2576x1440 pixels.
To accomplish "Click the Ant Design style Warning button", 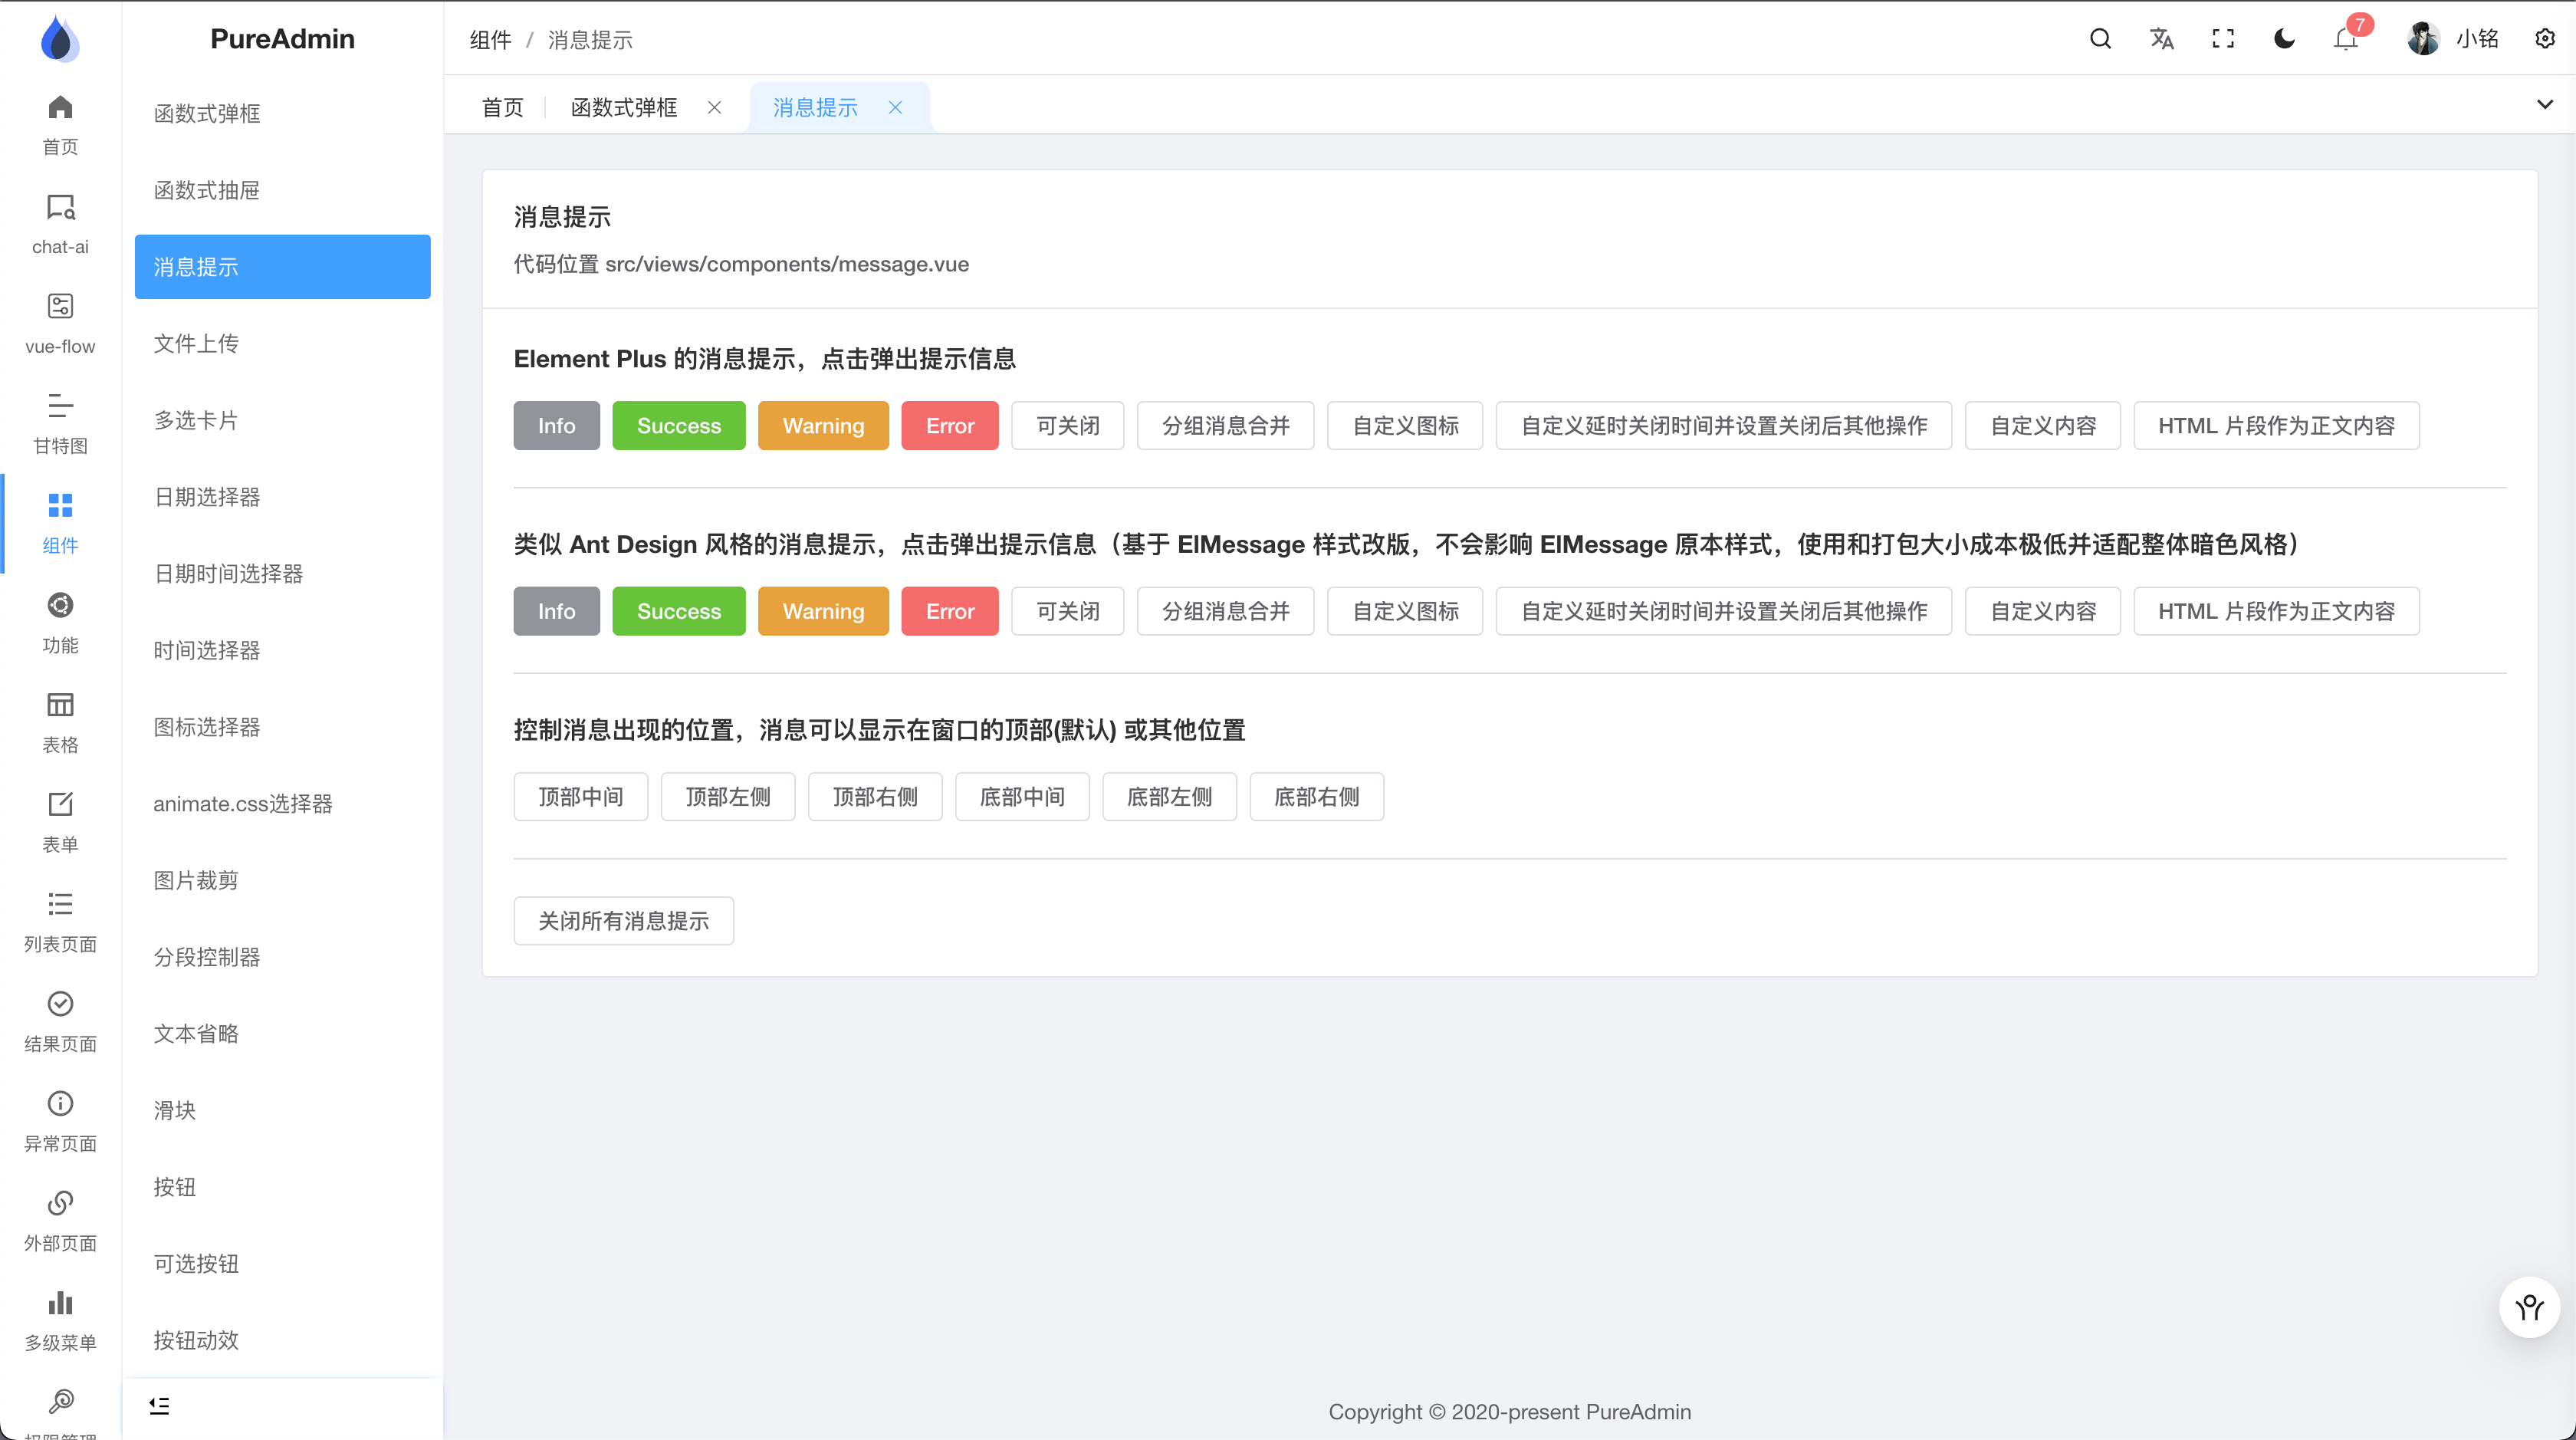I will pos(822,611).
